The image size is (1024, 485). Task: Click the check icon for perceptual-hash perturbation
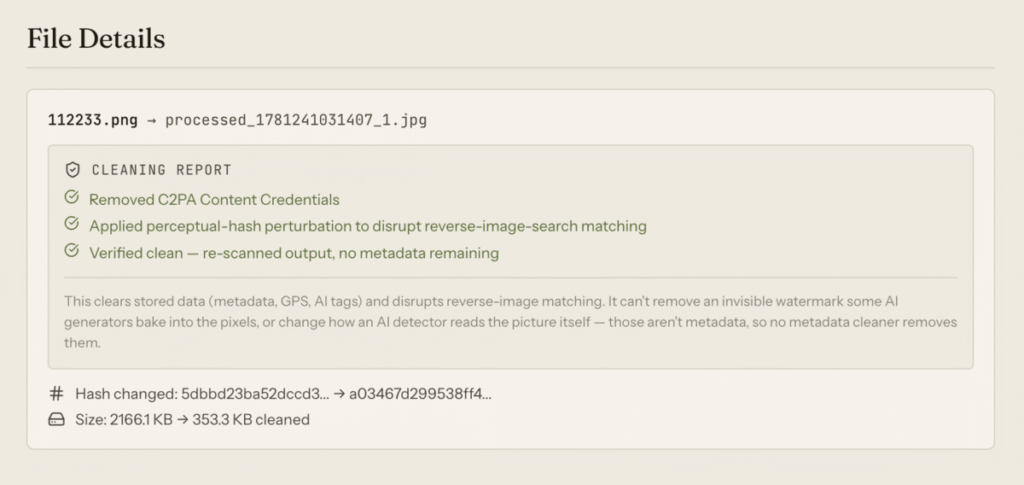click(x=72, y=224)
